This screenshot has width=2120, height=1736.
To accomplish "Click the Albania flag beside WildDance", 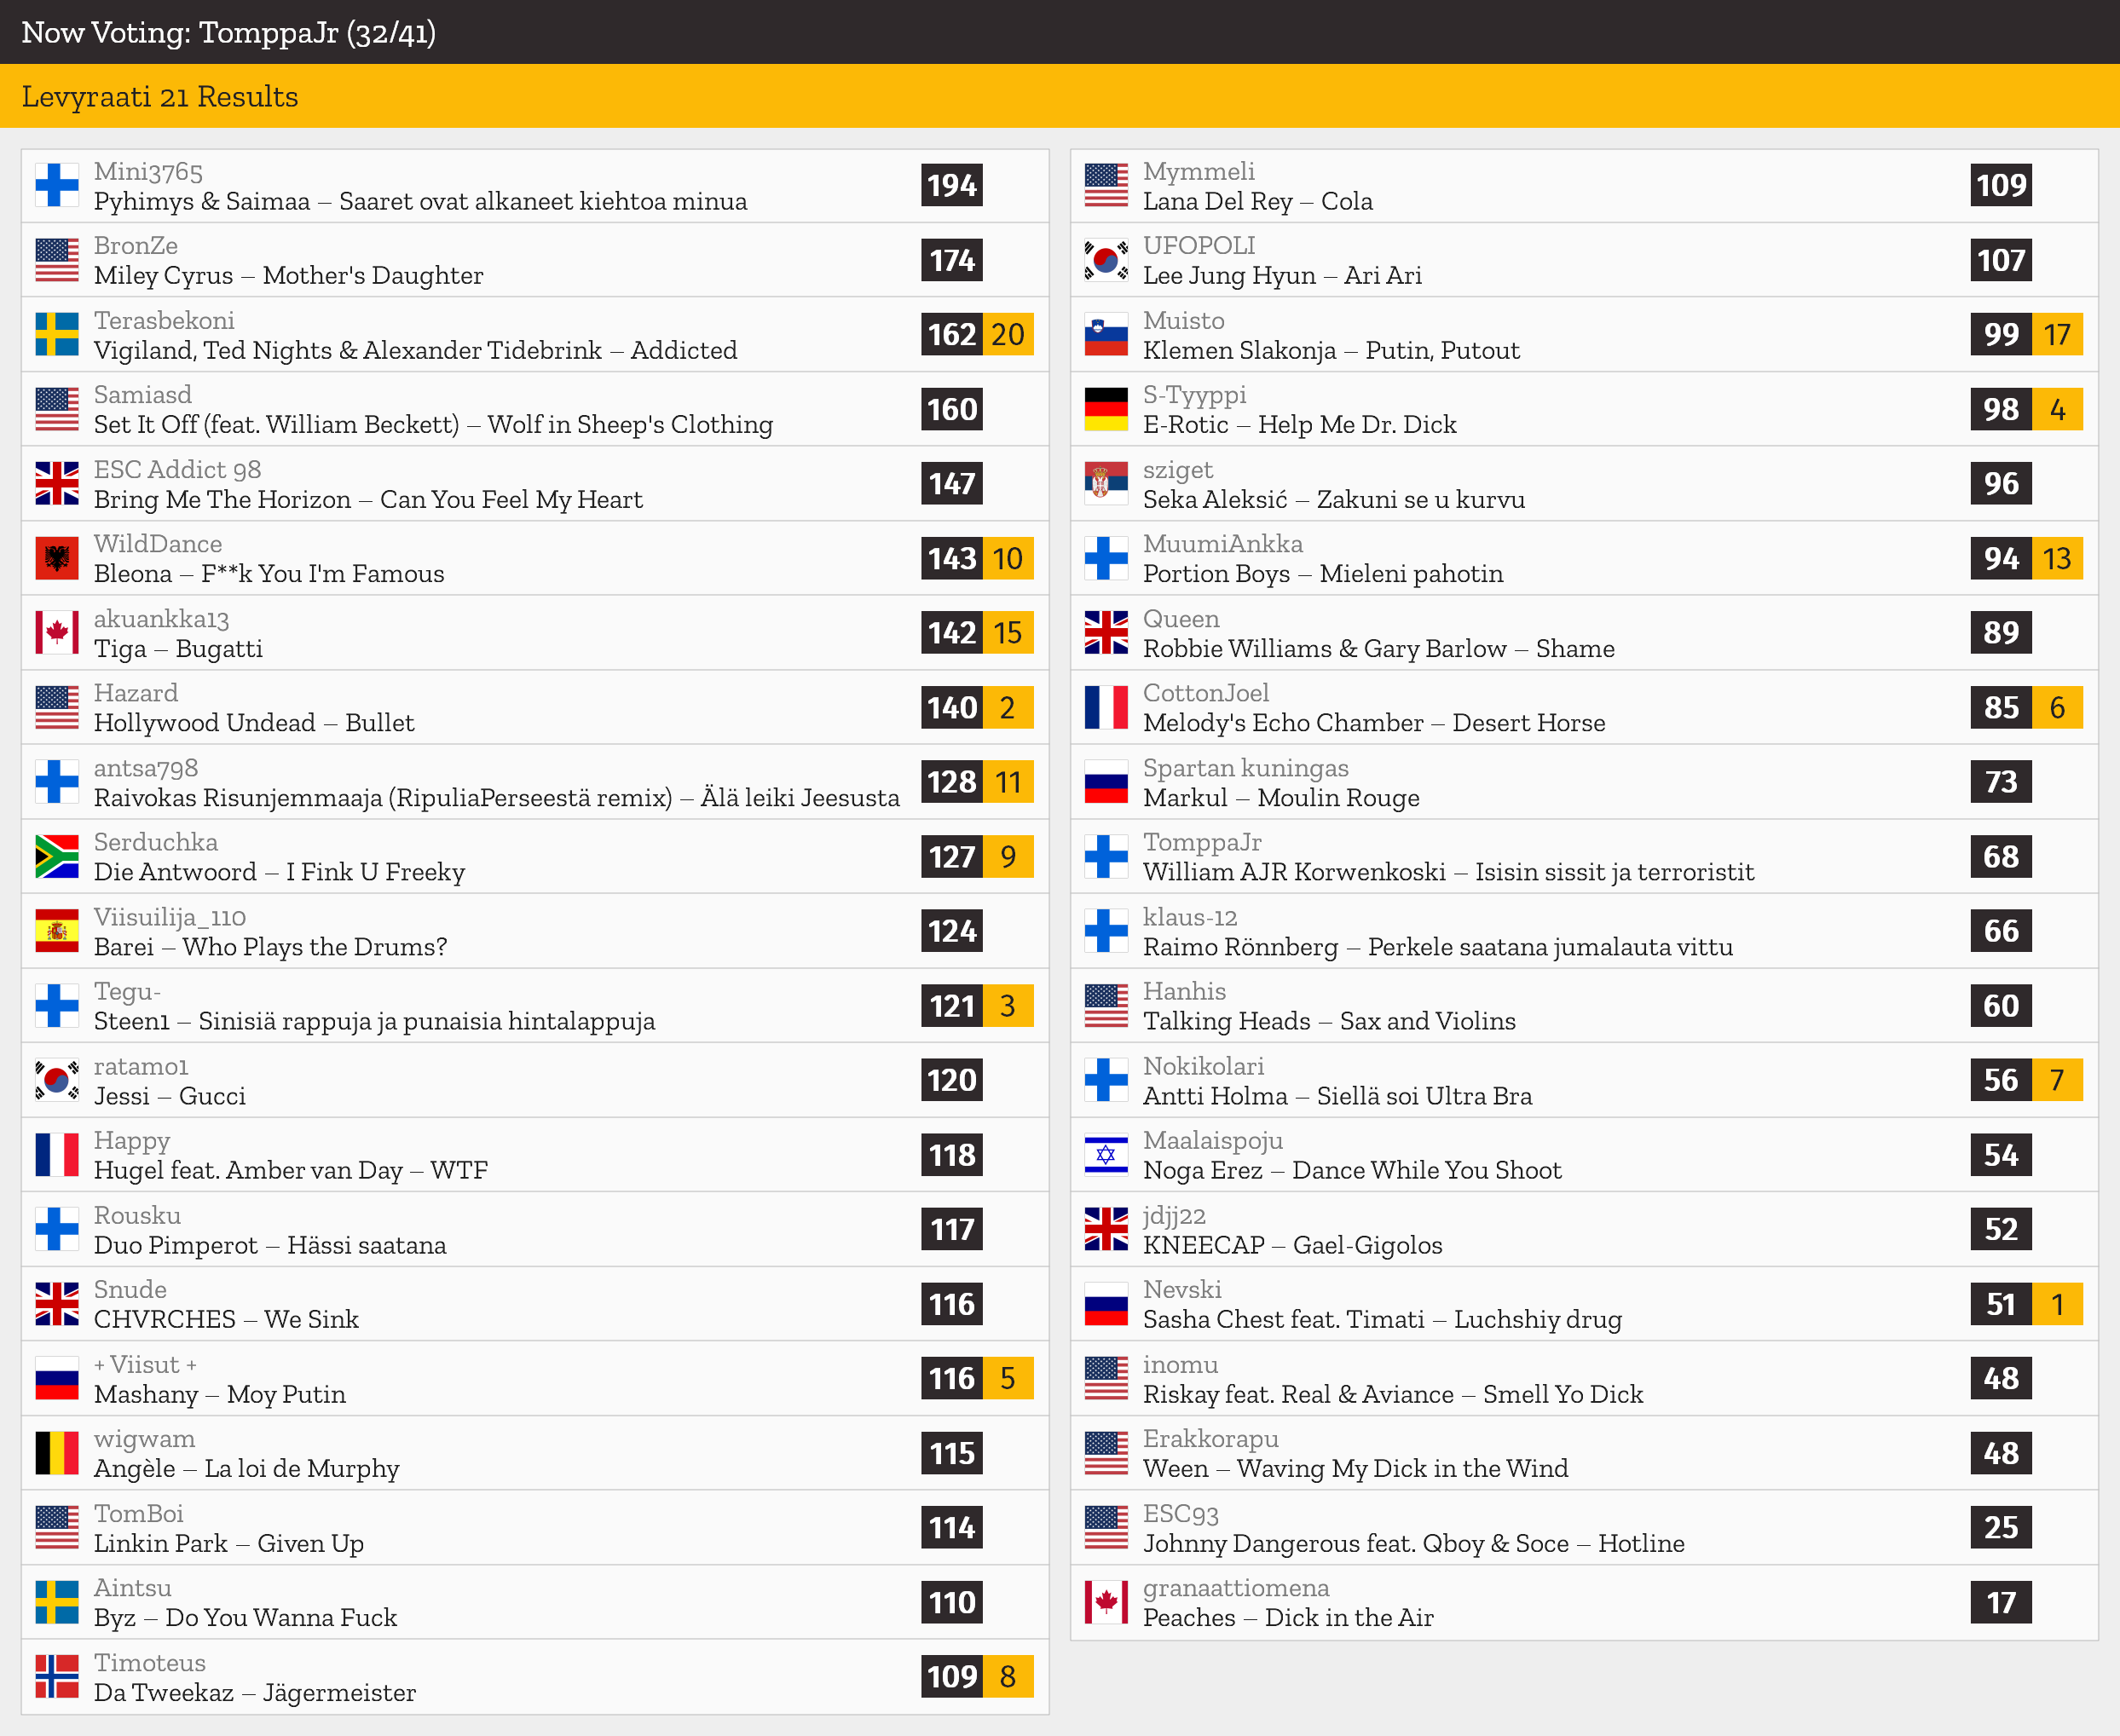I will point(57,559).
